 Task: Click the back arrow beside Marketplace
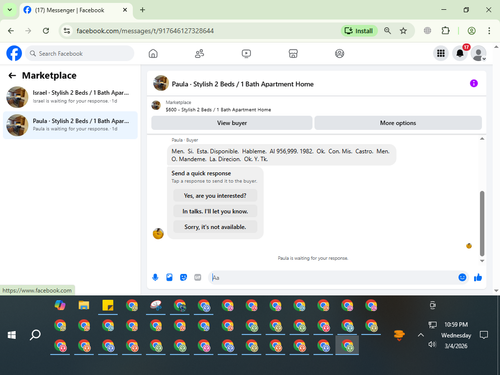(x=12, y=76)
